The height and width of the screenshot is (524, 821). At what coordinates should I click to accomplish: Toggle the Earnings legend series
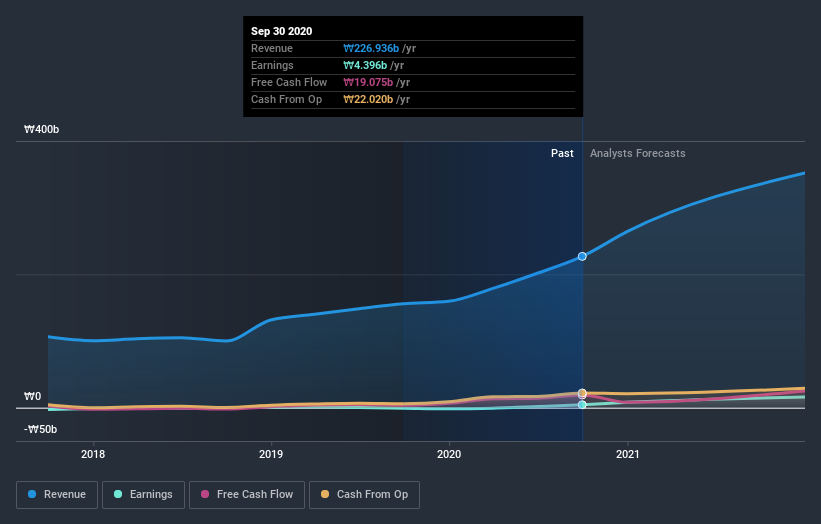click(x=143, y=495)
